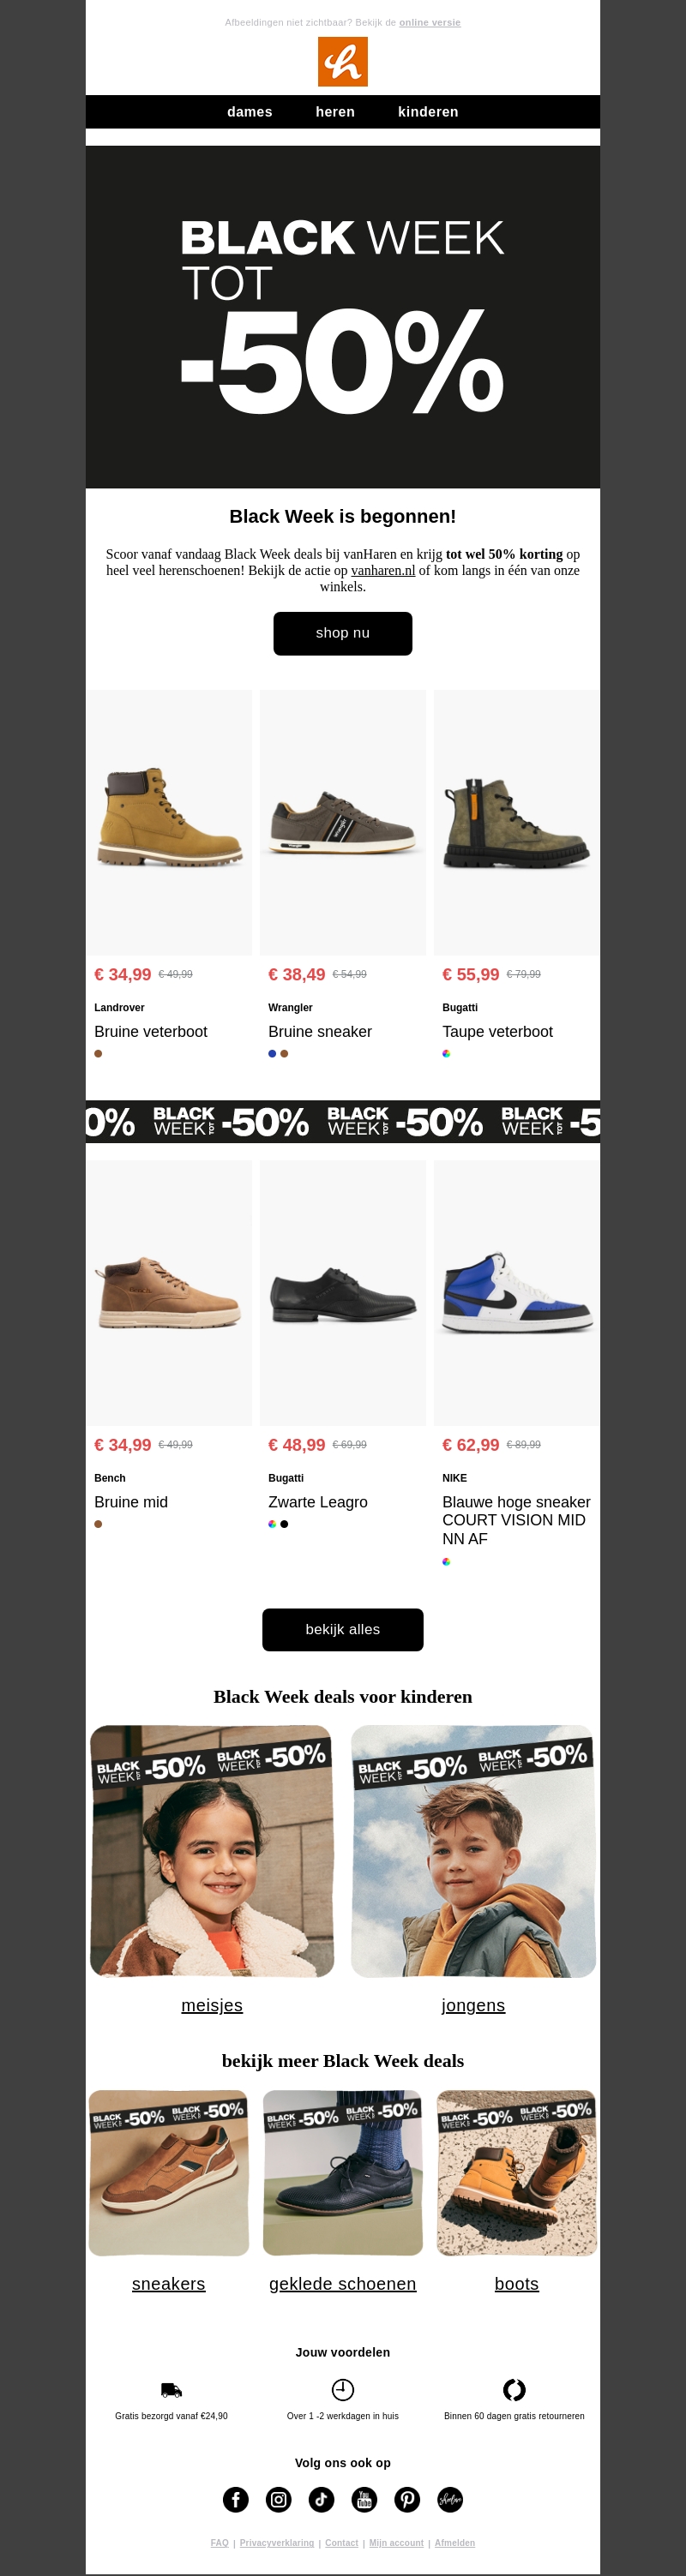Open the Instagram social icon
Screen dimensions: 686x2576
[279, 2499]
